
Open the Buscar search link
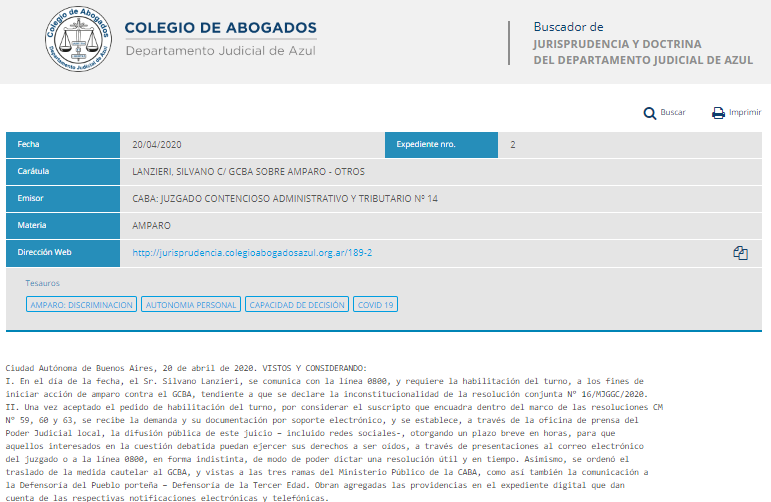(672, 113)
